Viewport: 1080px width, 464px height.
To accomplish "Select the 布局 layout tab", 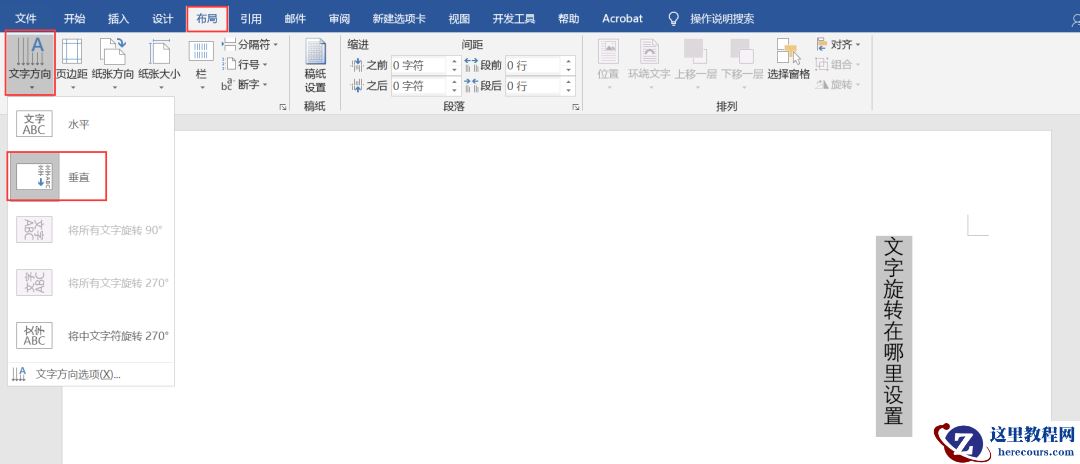I will click(x=207, y=19).
